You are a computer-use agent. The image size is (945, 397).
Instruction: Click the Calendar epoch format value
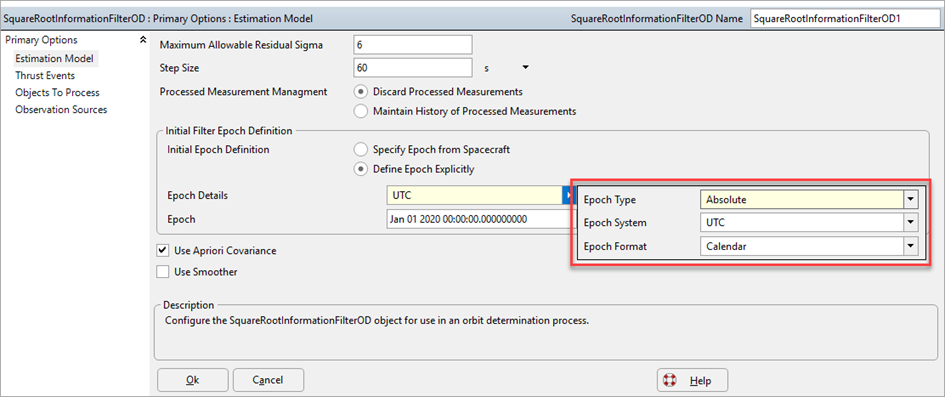[726, 246]
